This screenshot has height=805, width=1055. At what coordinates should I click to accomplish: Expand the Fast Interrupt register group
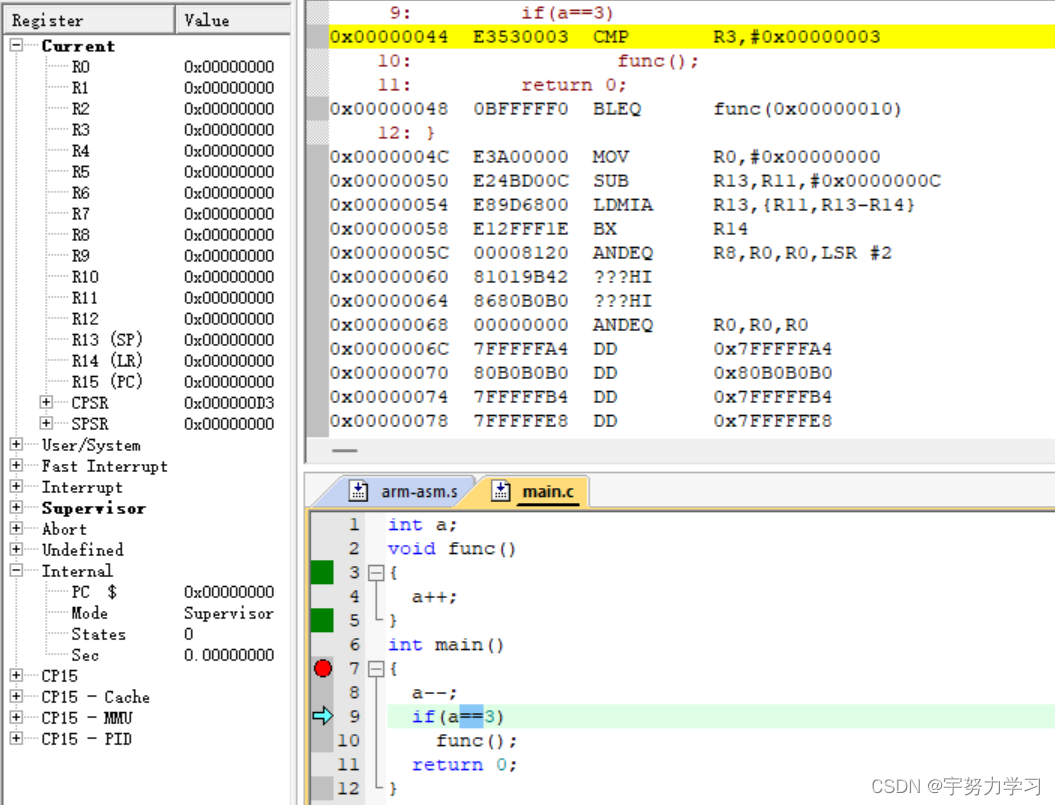click(x=16, y=465)
